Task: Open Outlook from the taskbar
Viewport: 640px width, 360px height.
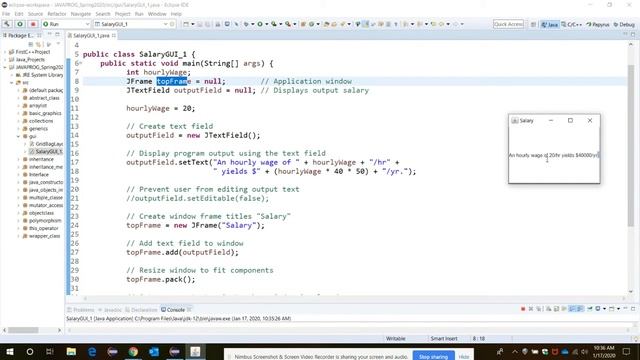Action: pyautogui.click(x=154, y=351)
